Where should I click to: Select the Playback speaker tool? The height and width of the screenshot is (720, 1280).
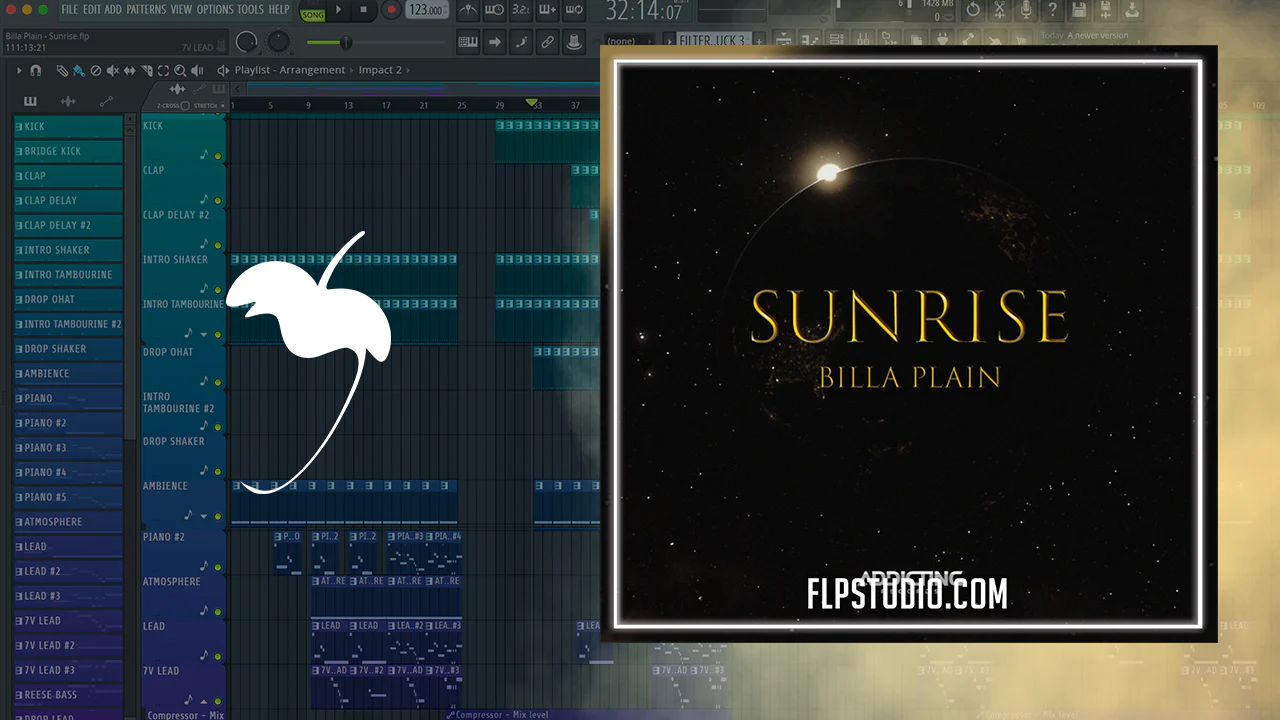[197, 71]
